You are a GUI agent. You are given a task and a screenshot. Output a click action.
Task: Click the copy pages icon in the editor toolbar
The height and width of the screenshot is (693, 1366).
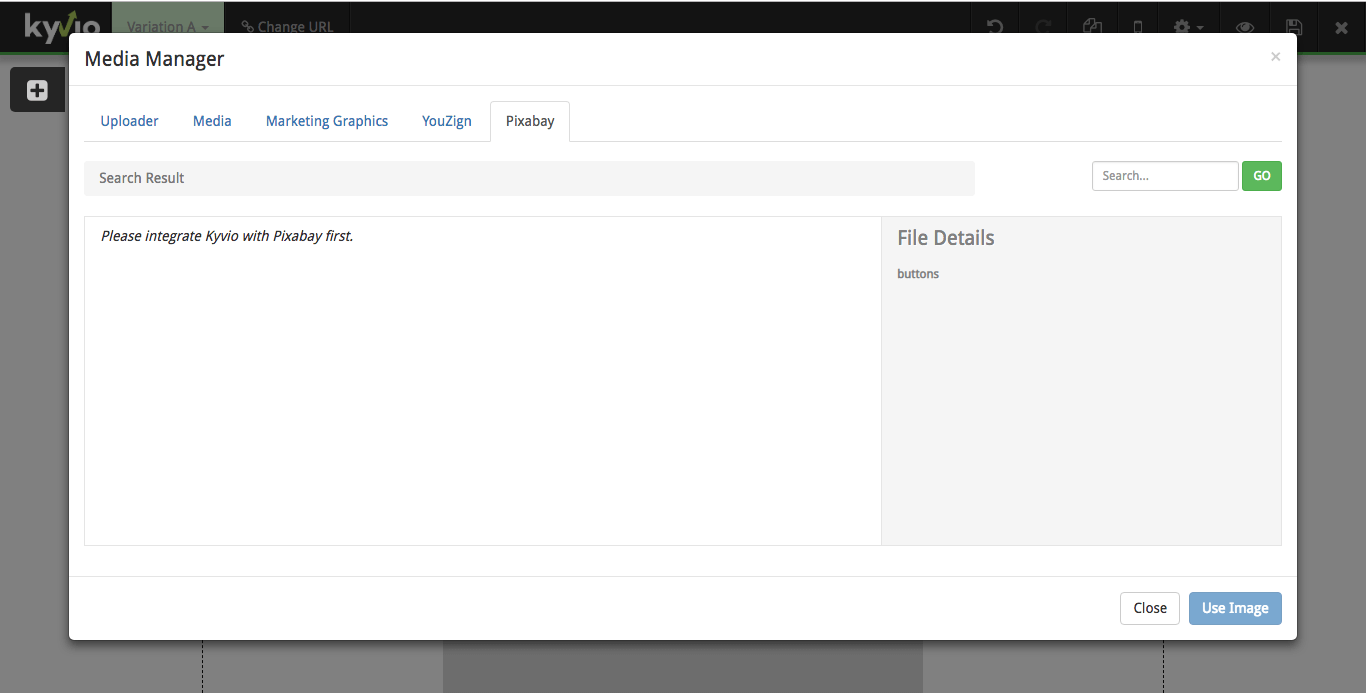pyautogui.click(x=1092, y=27)
